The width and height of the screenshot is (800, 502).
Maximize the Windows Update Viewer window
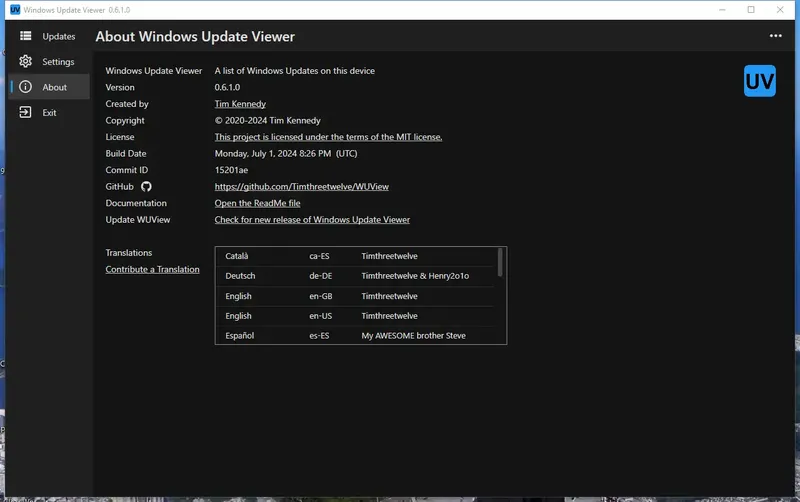click(x=751, y=10)
